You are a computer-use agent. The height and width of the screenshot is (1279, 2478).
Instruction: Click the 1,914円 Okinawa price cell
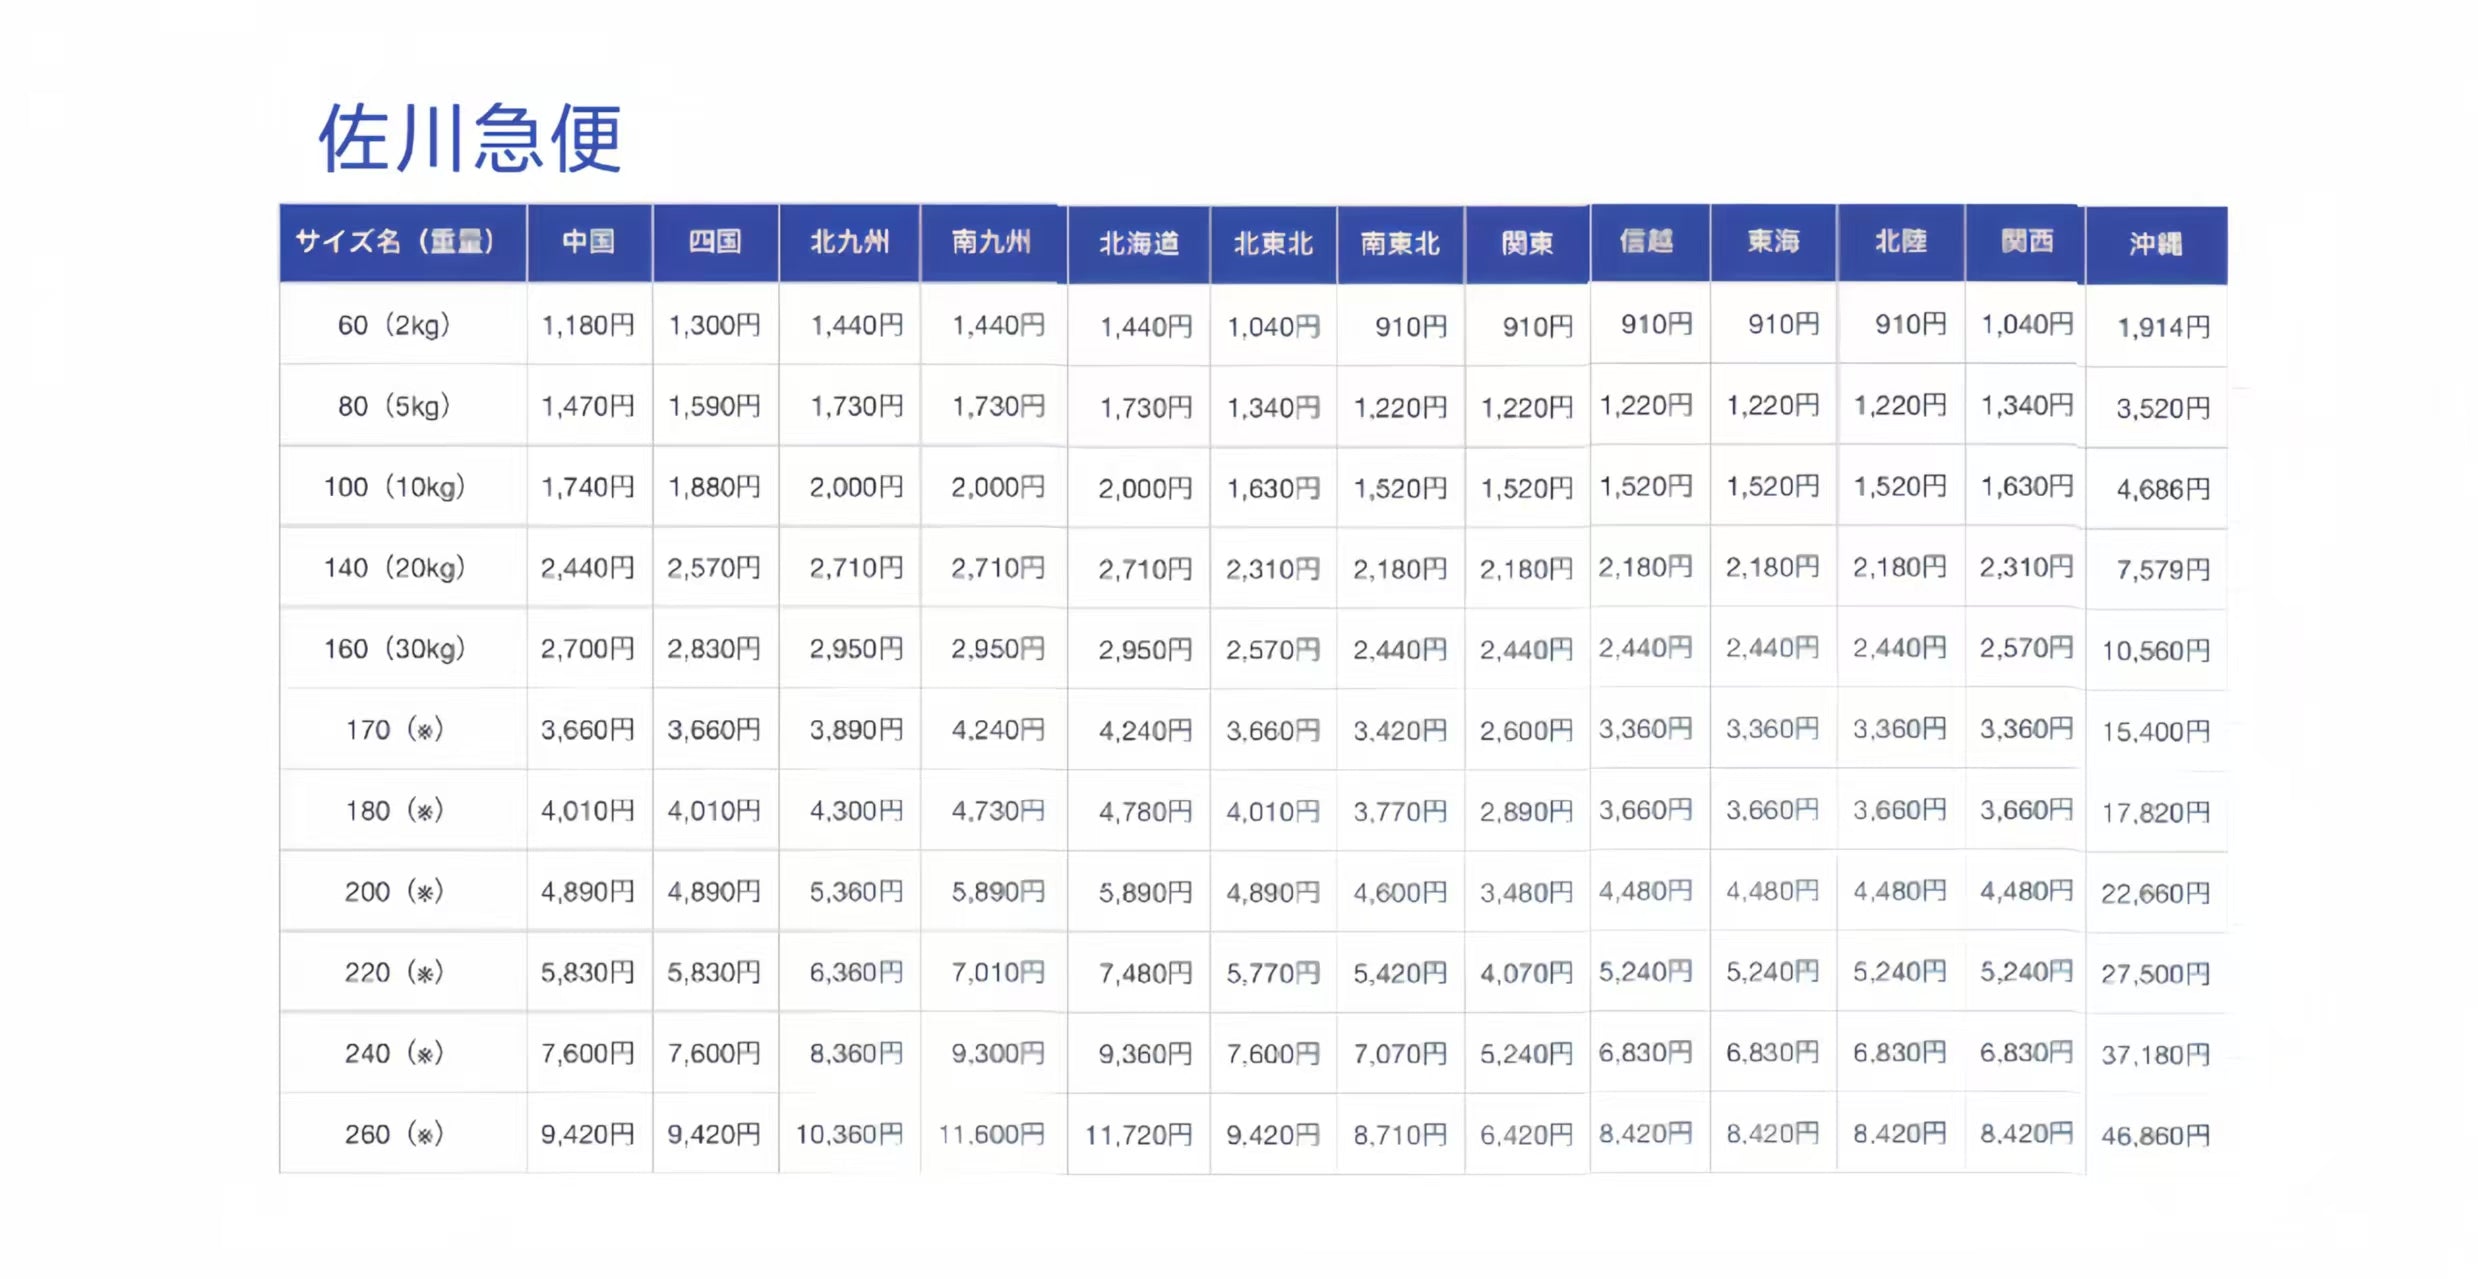2162,327
